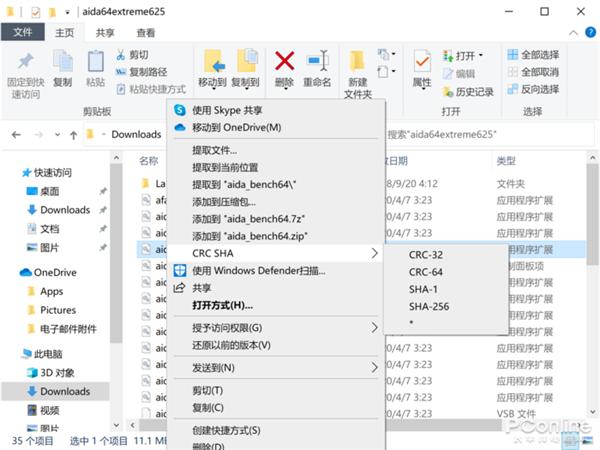
Task: Open the new item dropdown in ribbon
Action: pos(386,54)
